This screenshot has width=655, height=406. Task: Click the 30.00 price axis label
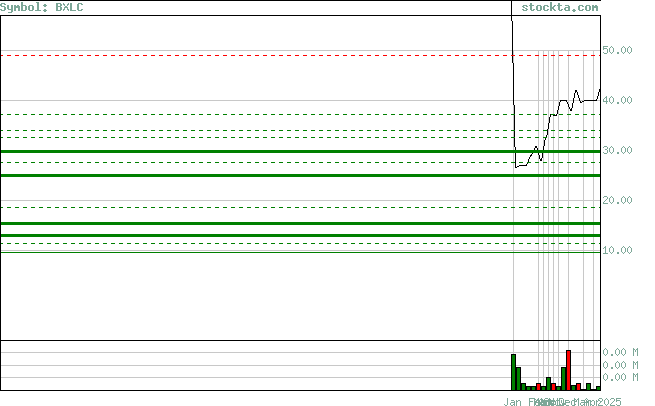coord(617,150)
